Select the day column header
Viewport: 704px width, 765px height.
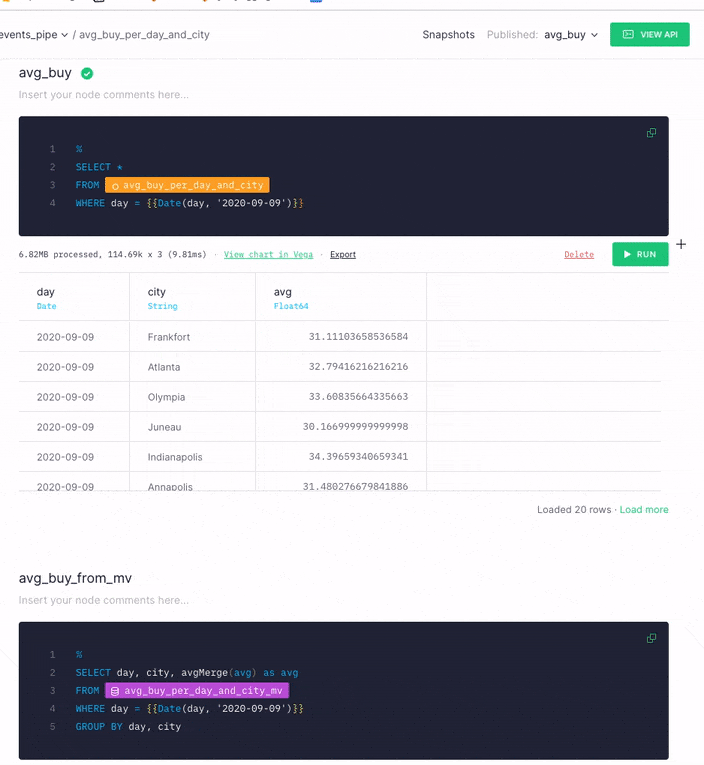(74, 297)
